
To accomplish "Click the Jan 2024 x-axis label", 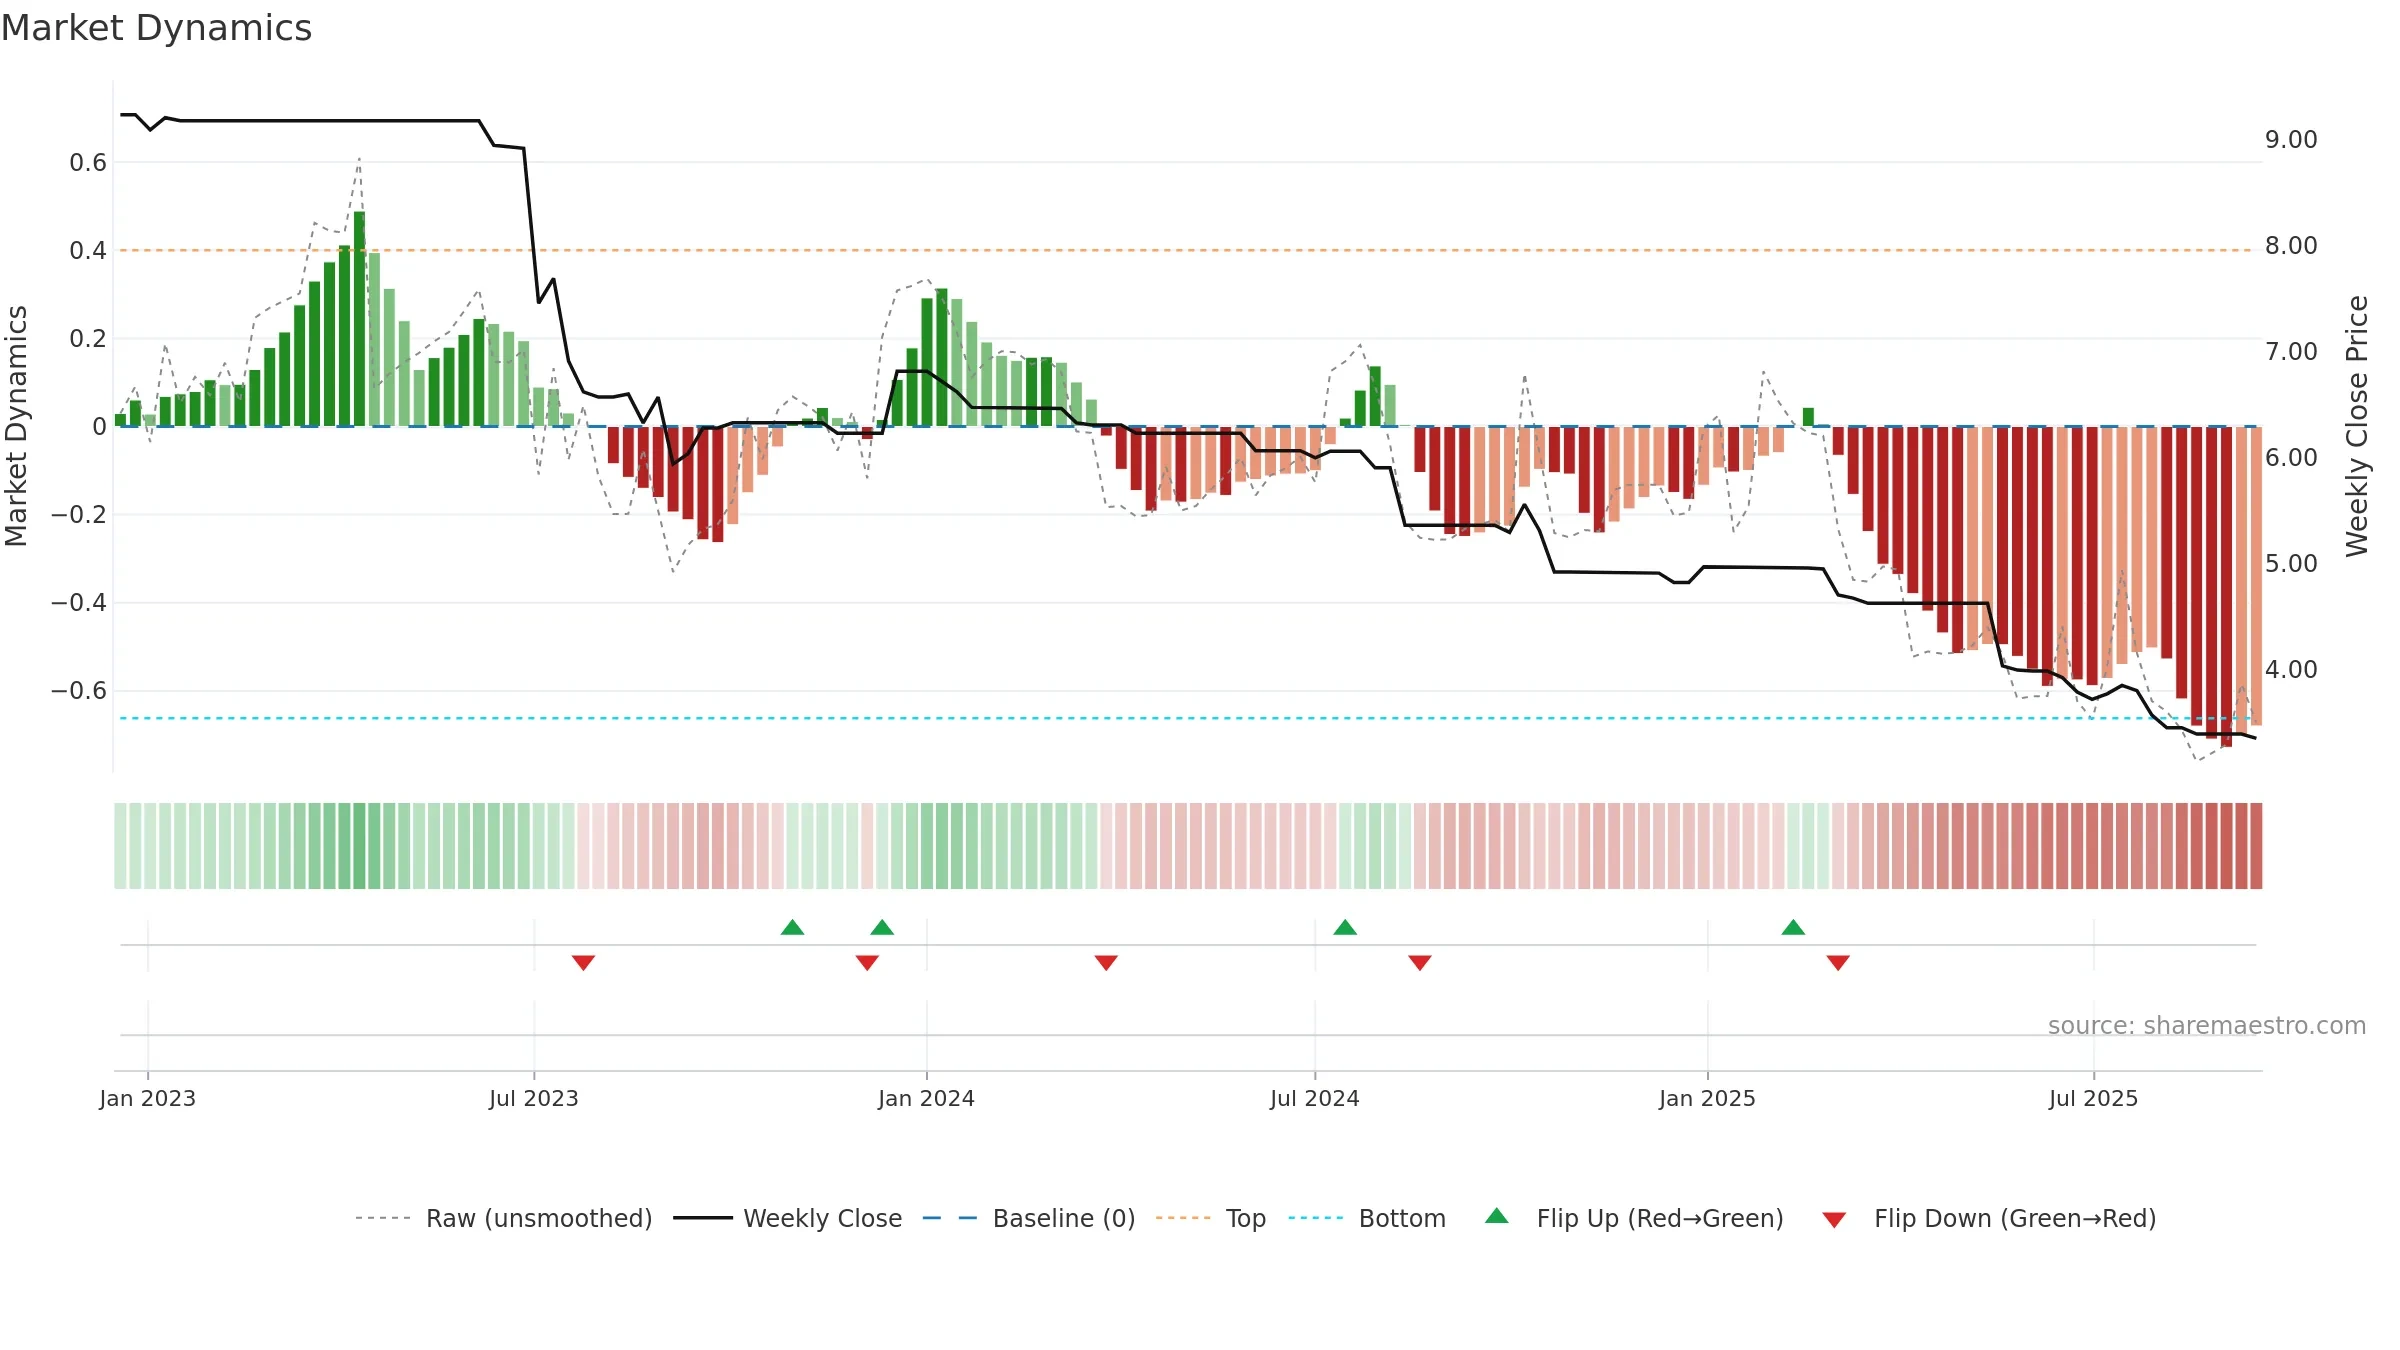I will 927,1098.
